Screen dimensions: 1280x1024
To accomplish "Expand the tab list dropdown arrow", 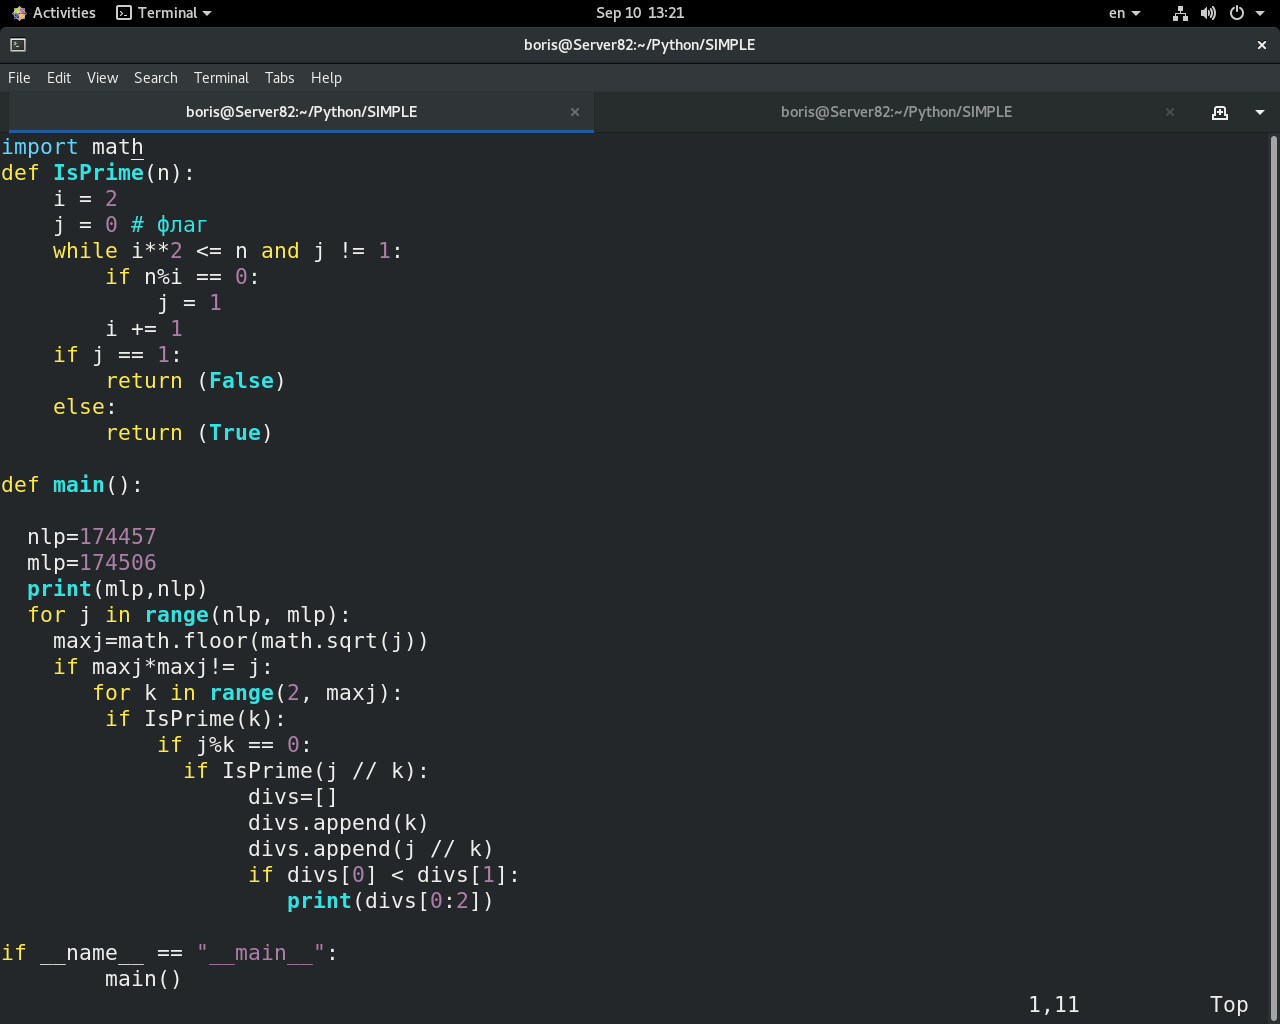I will click(1260, 112).
